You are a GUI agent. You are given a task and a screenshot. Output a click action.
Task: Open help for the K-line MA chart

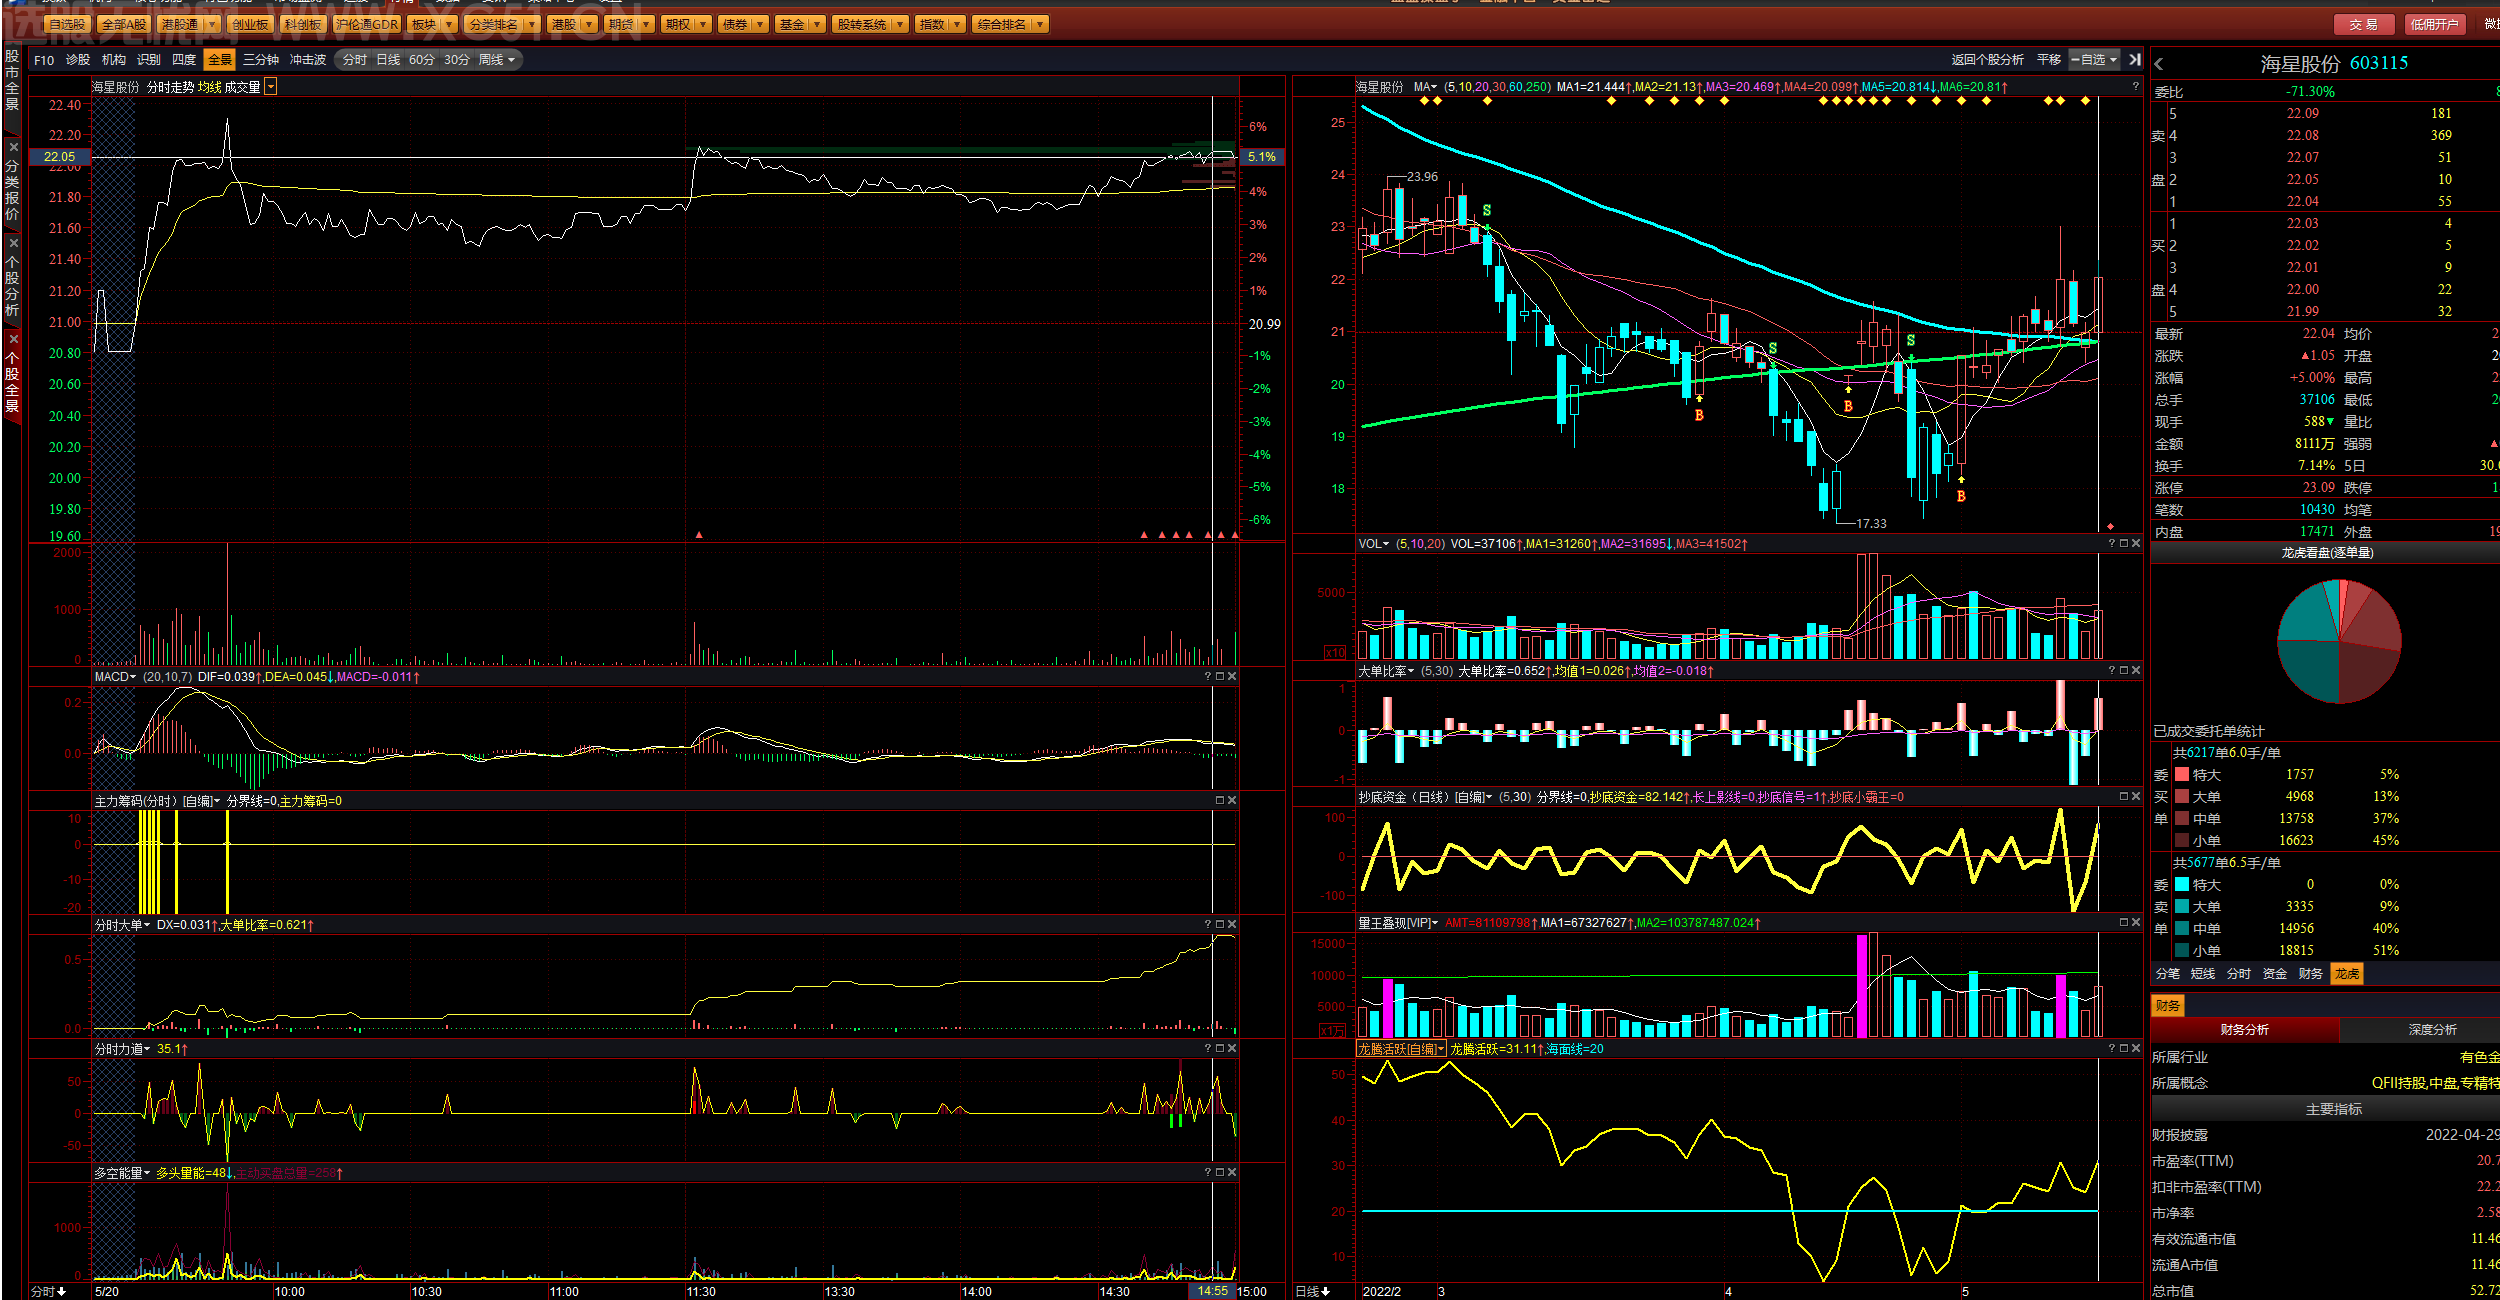click(2135, 87)
